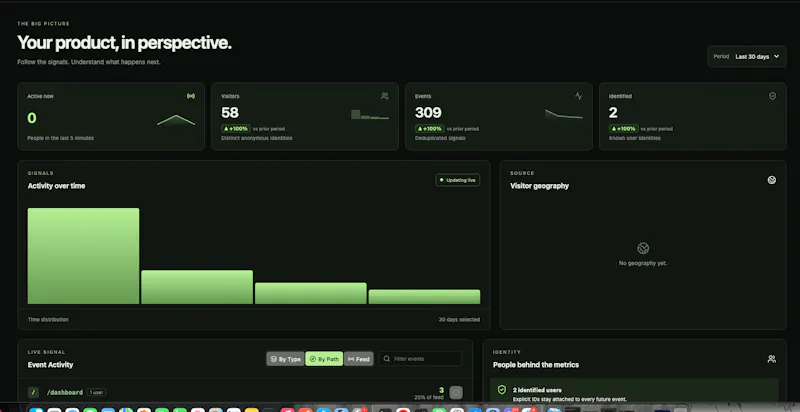The image size is (800, 412).
Task: Click the third bar in Activity over time
Action: [311, 293]
